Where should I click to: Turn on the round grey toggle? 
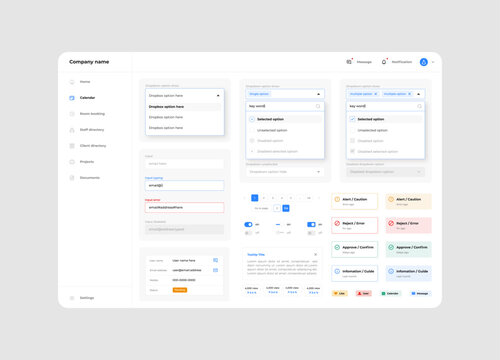248,233
